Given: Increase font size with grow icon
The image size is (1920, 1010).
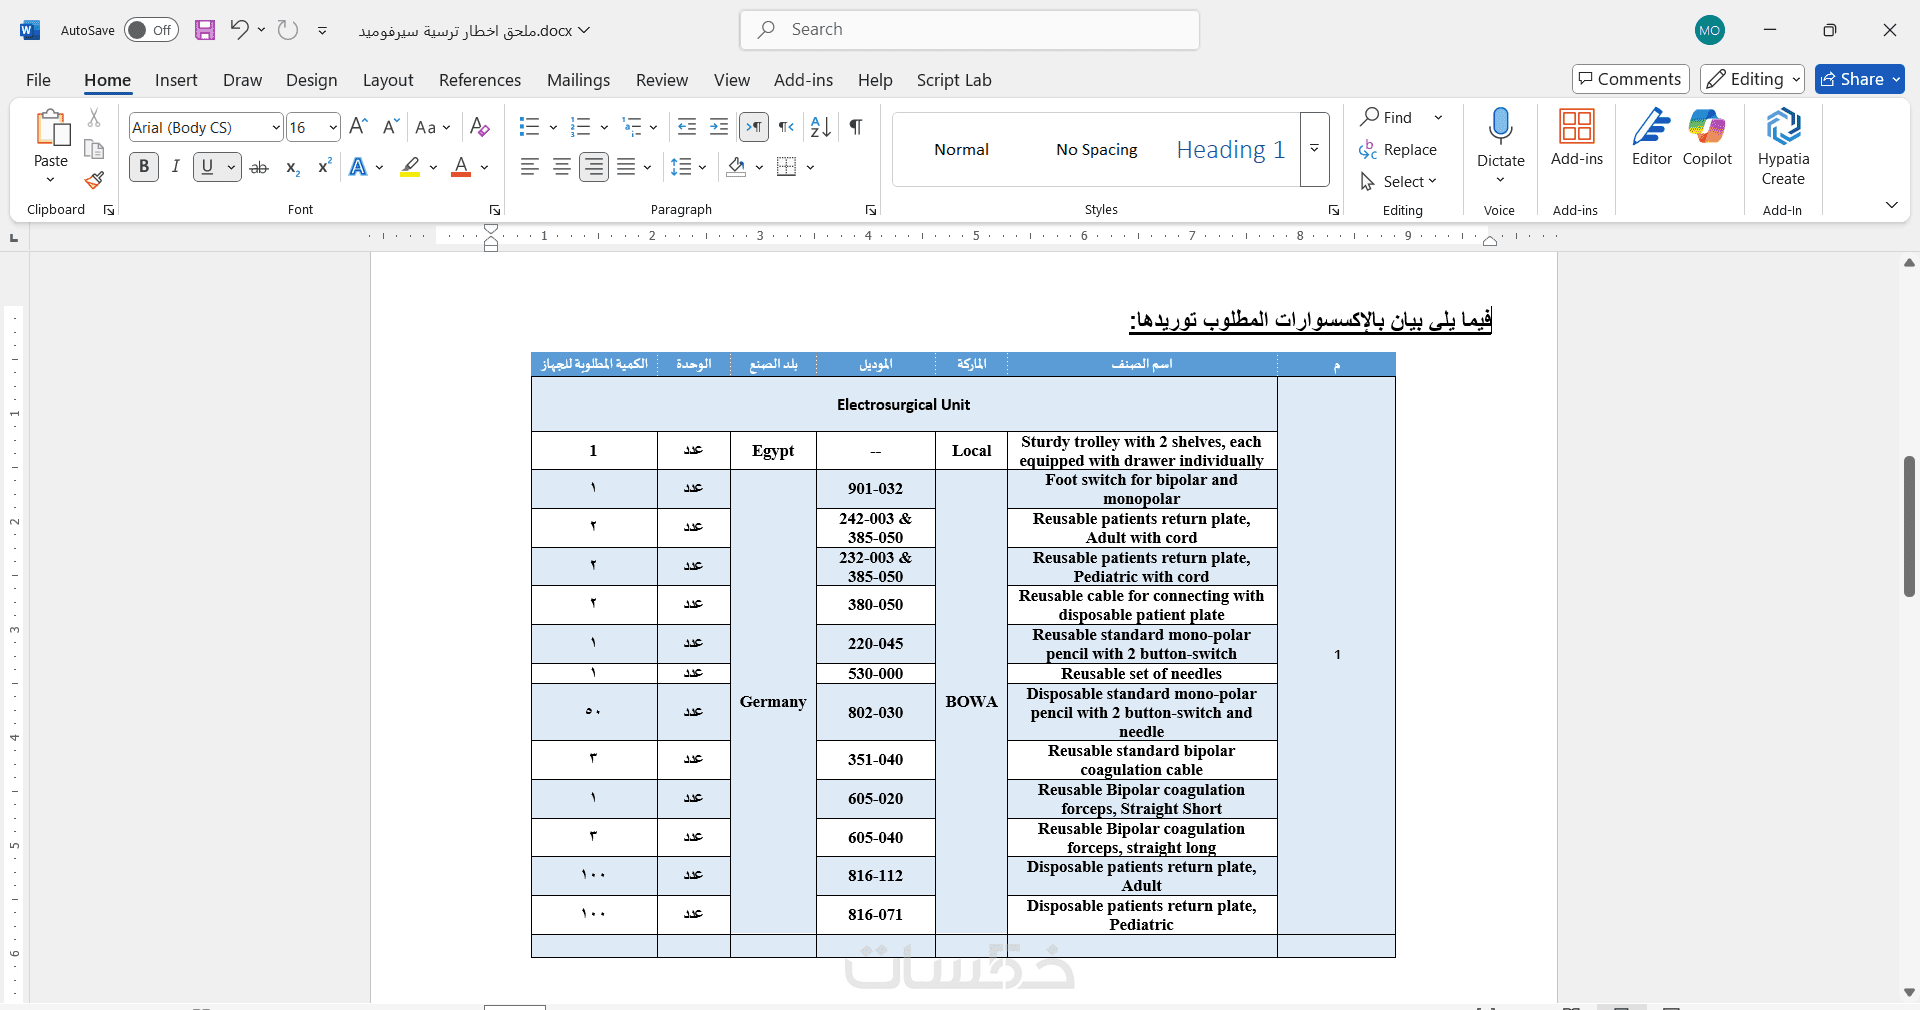Looking at the screenshot, I should [x=359, y=127].
